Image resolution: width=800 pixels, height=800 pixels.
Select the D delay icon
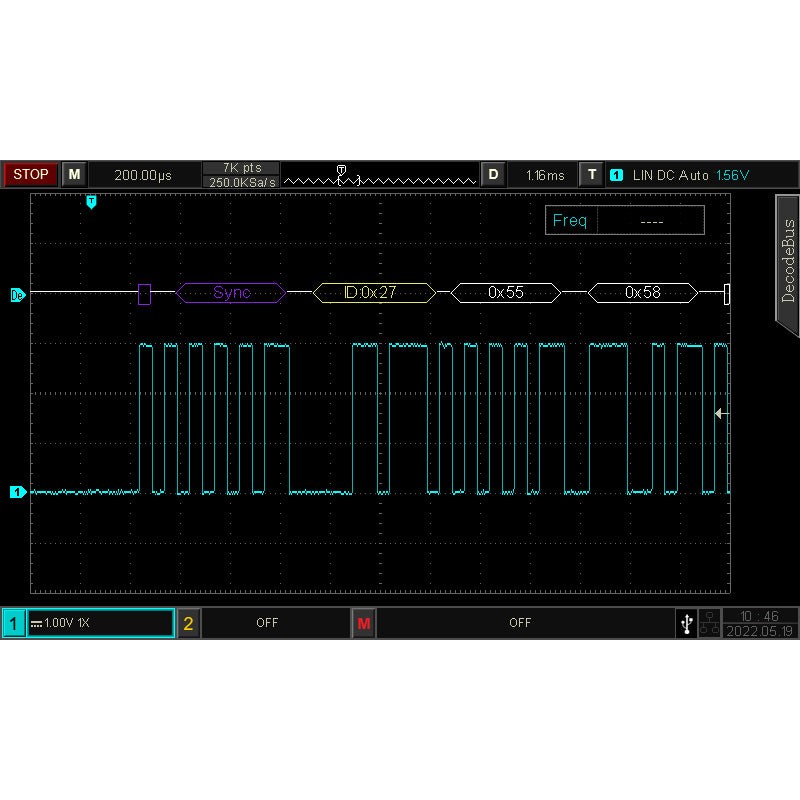(493, 174)
